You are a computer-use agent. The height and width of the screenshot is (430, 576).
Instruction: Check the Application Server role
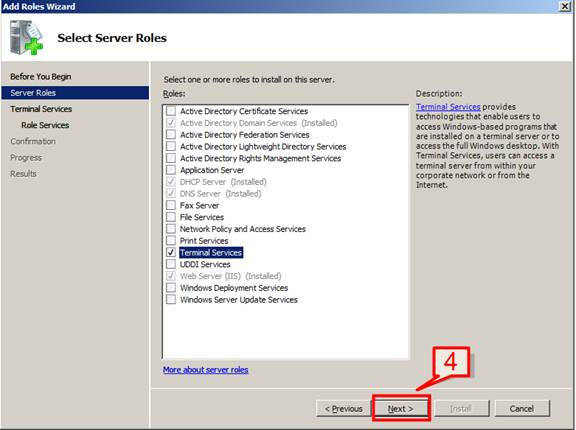coord(171,170)
